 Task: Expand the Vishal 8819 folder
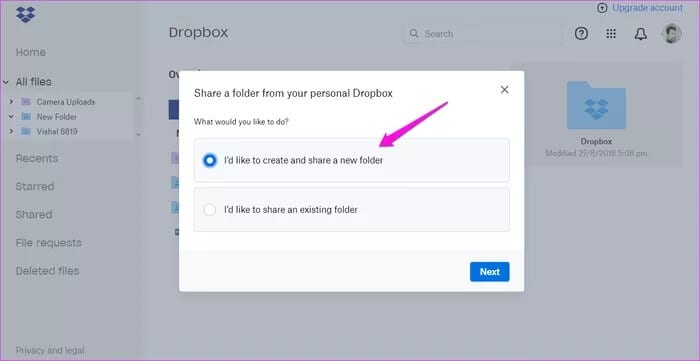[11, 132]
